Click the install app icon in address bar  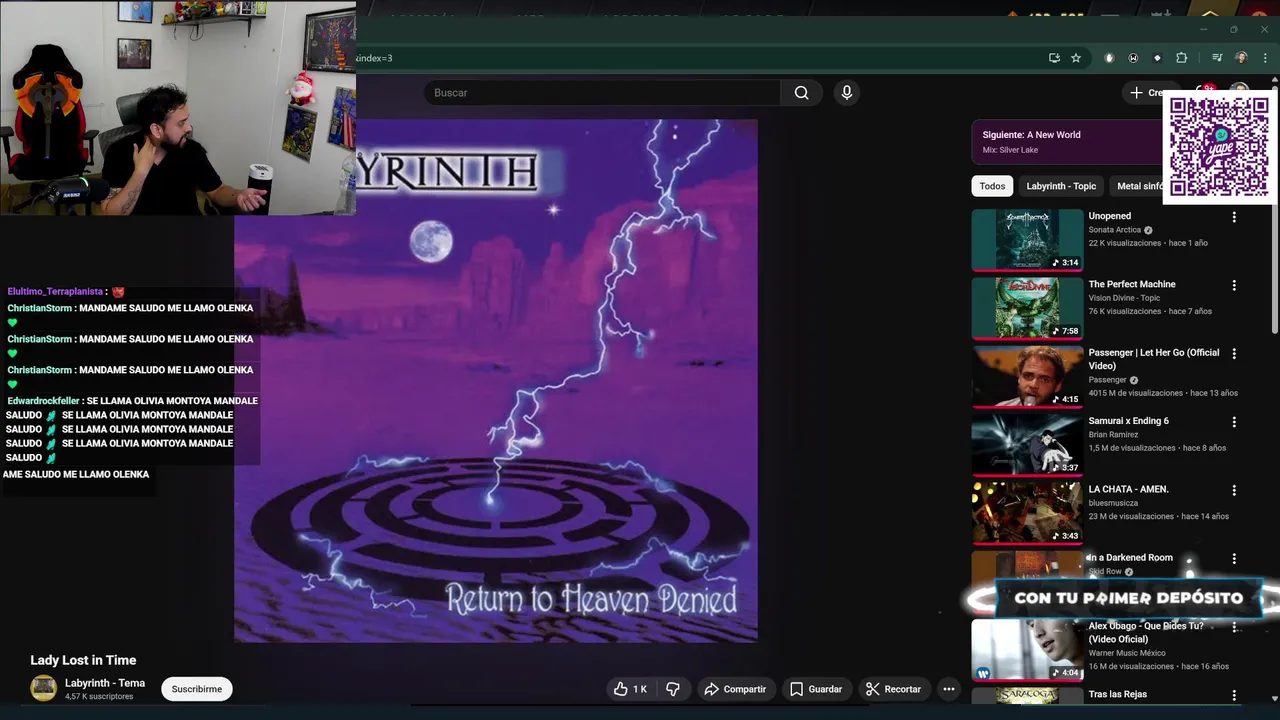point(1054,58)
